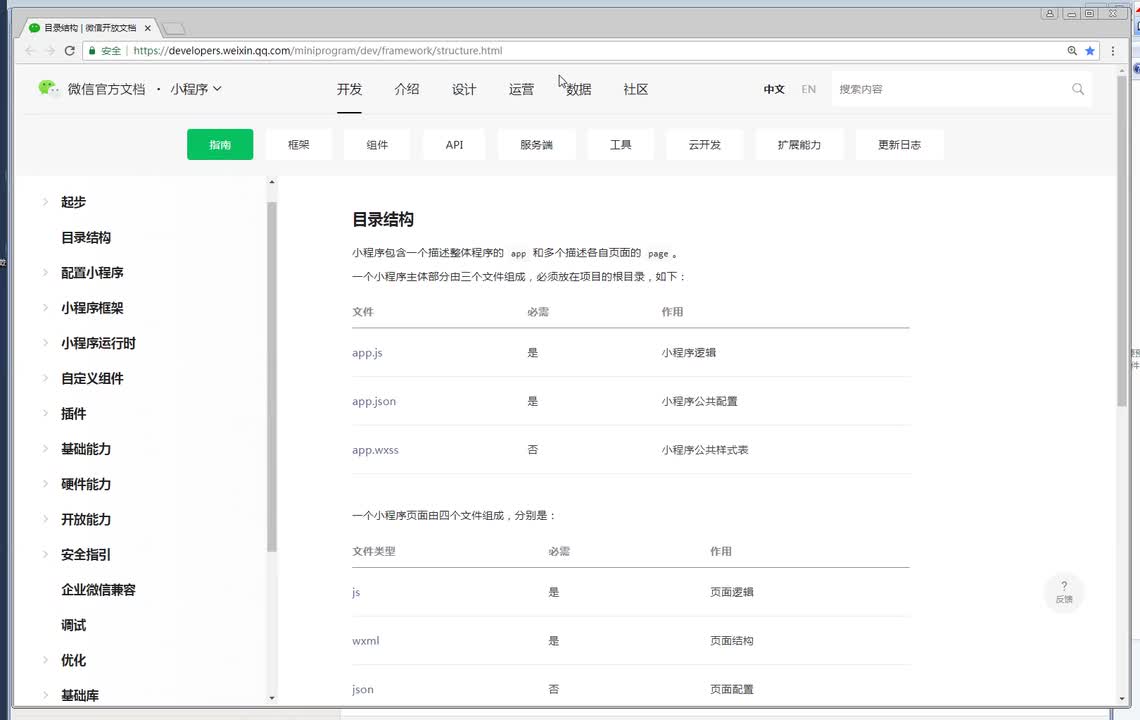Open the wxml file type link

[366, 641]
